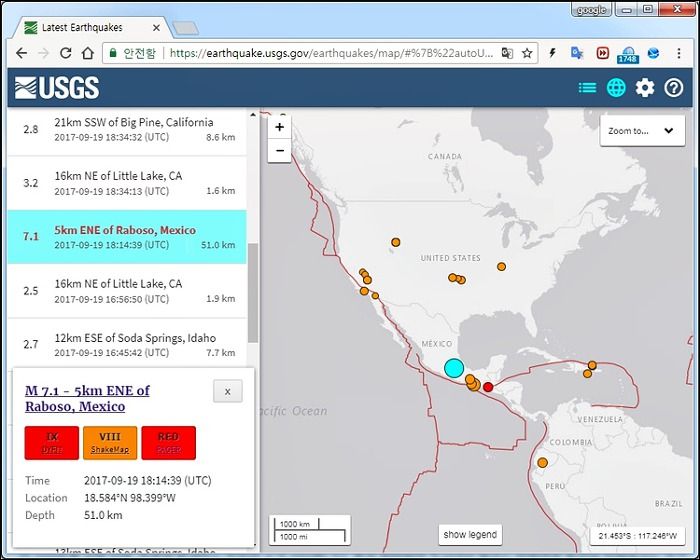
Task: Click the google profile button in title bar
Action: [591, 10]
